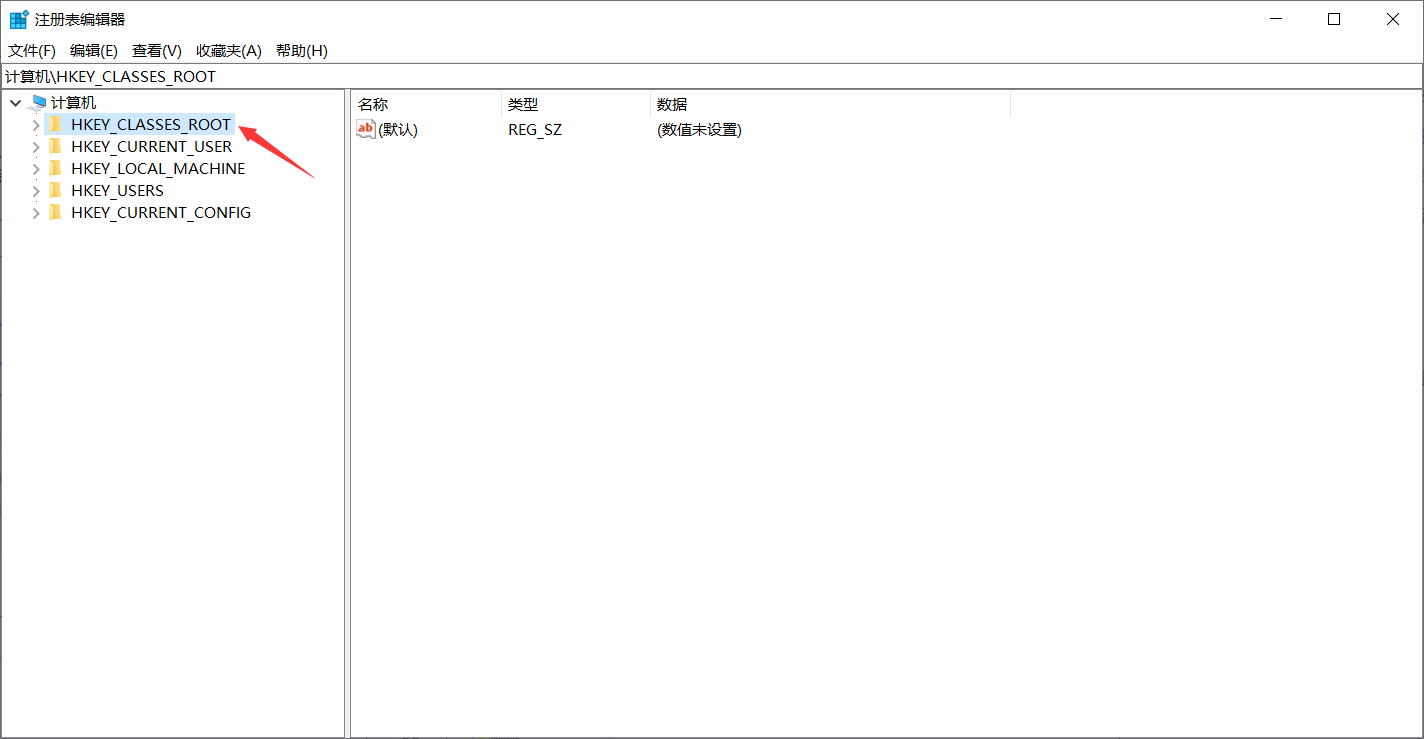Expand the HKEY_CURRENT_USER node
Screen dimensions: 1424x739
(x=36, y=147)
